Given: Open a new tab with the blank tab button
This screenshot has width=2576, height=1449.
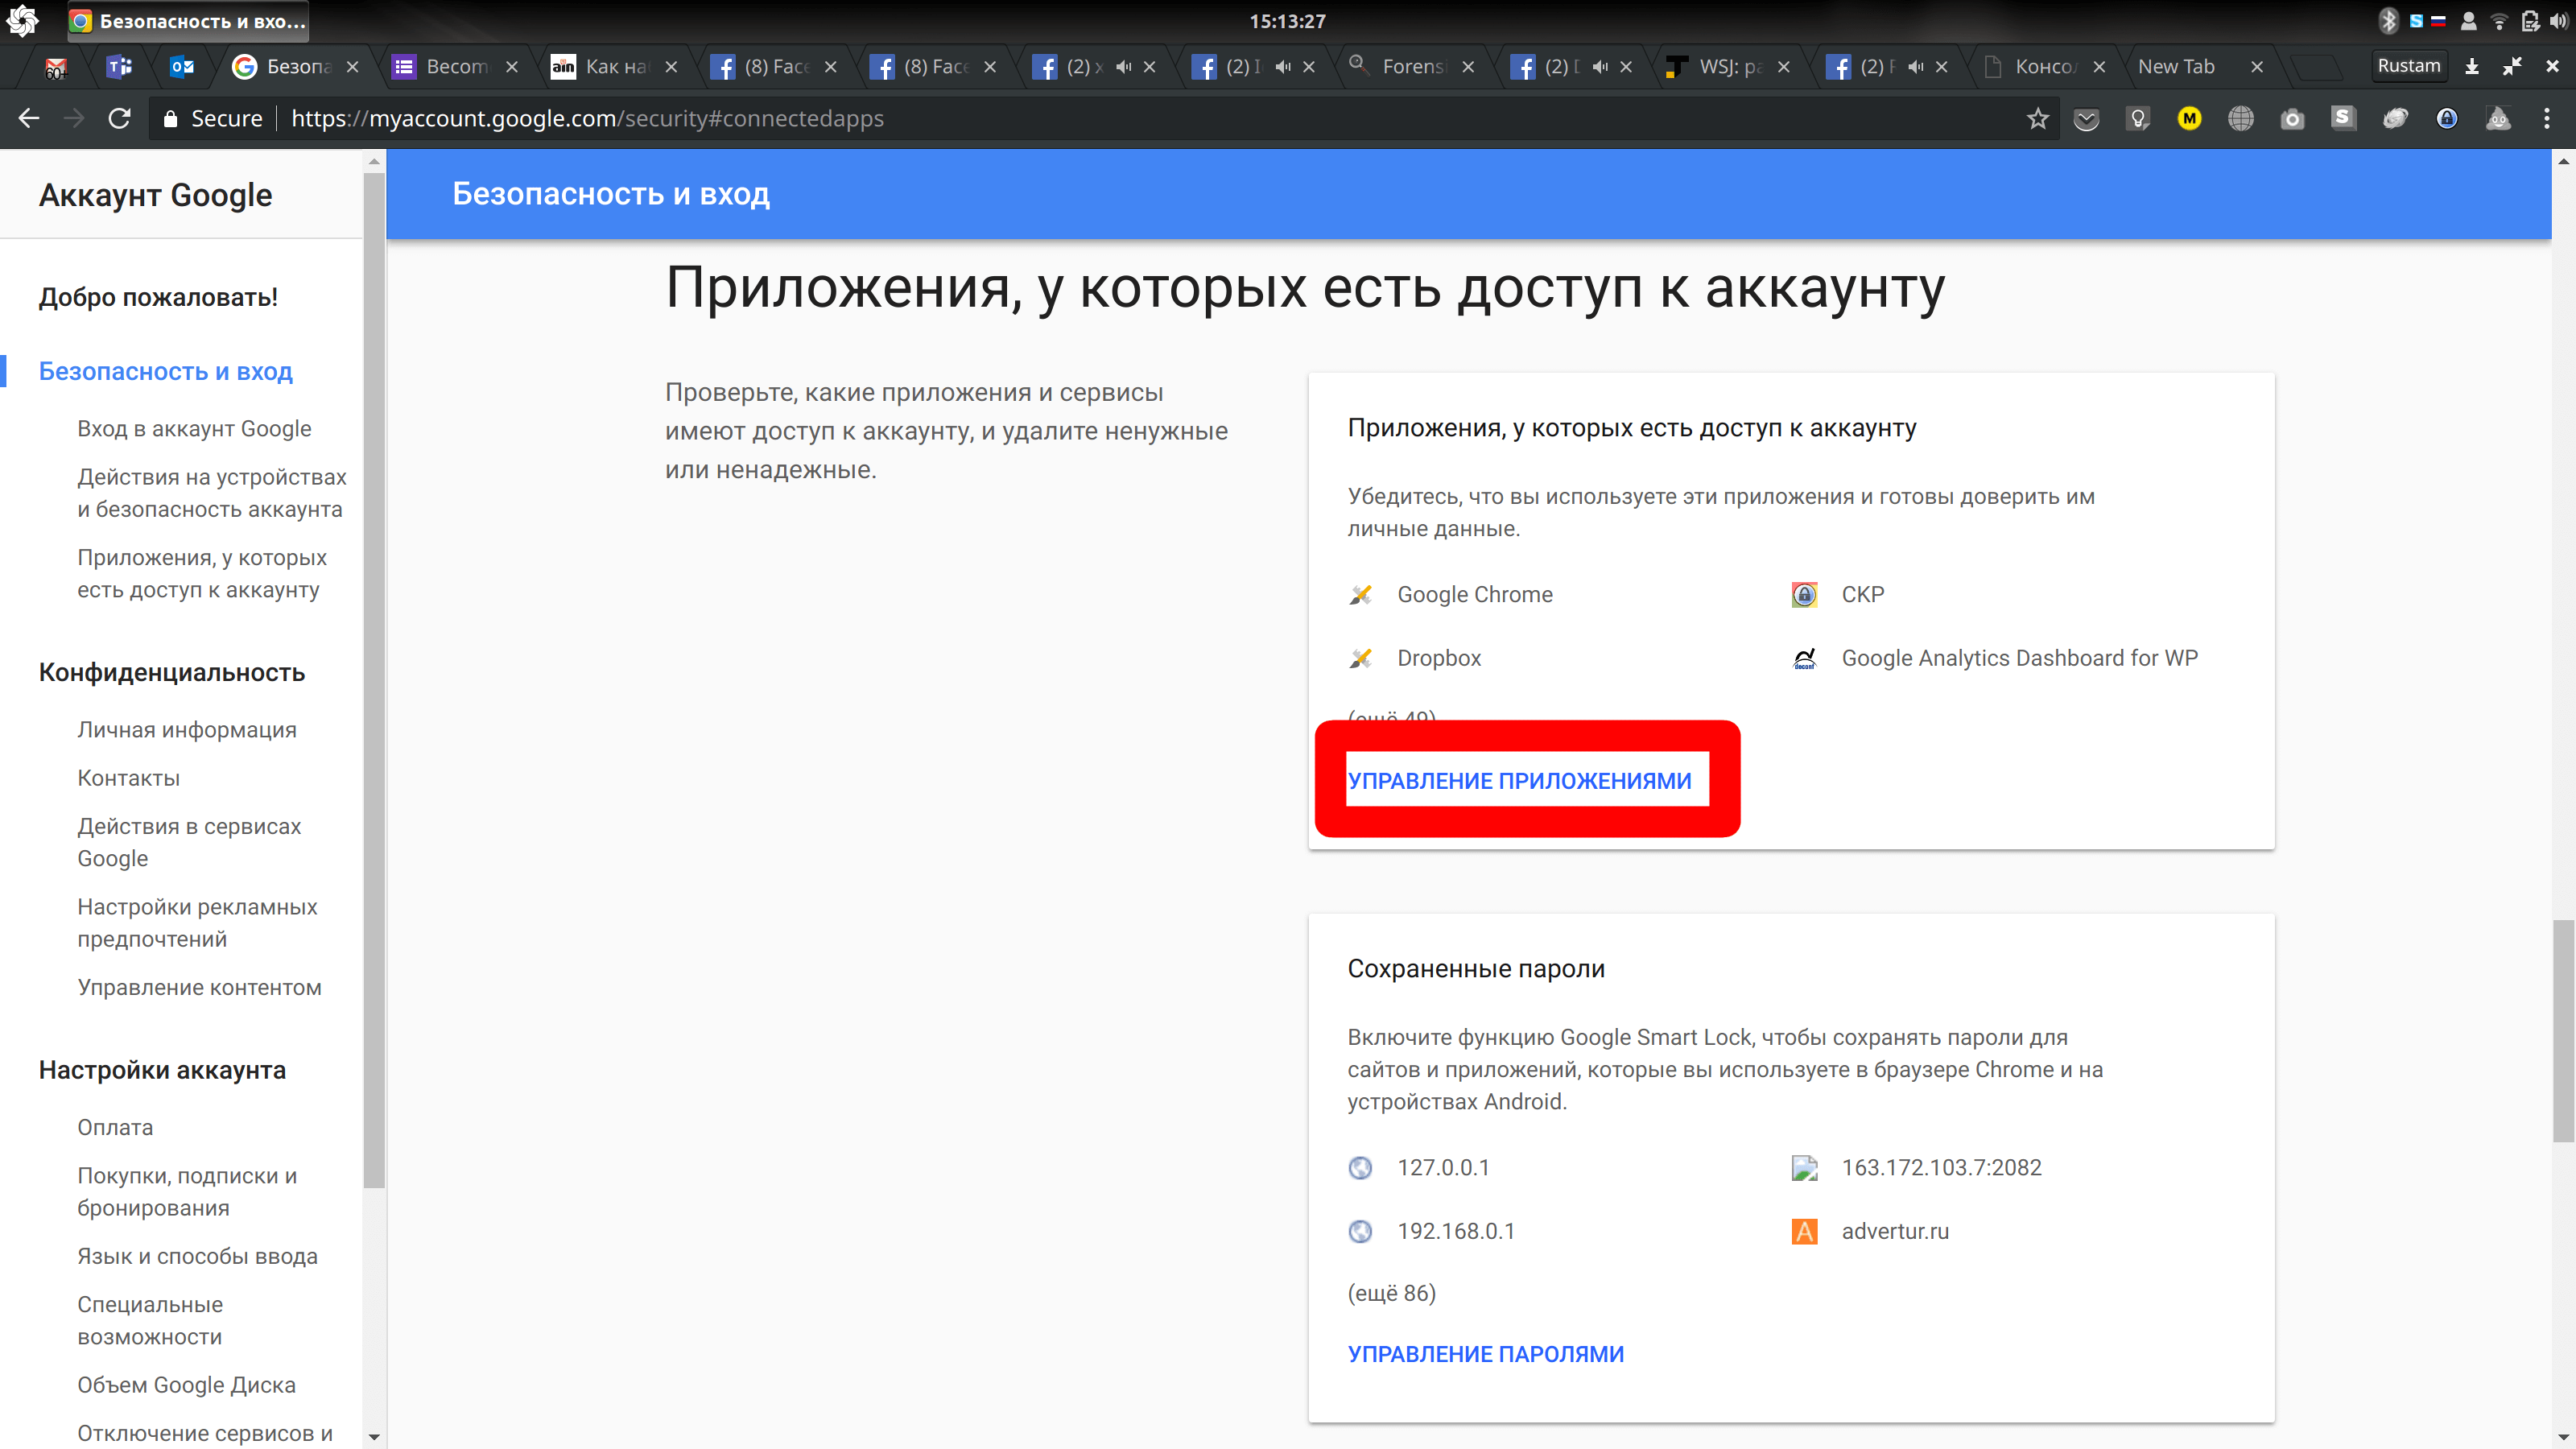Looking at the screenshot, I should coord(2315,67).
